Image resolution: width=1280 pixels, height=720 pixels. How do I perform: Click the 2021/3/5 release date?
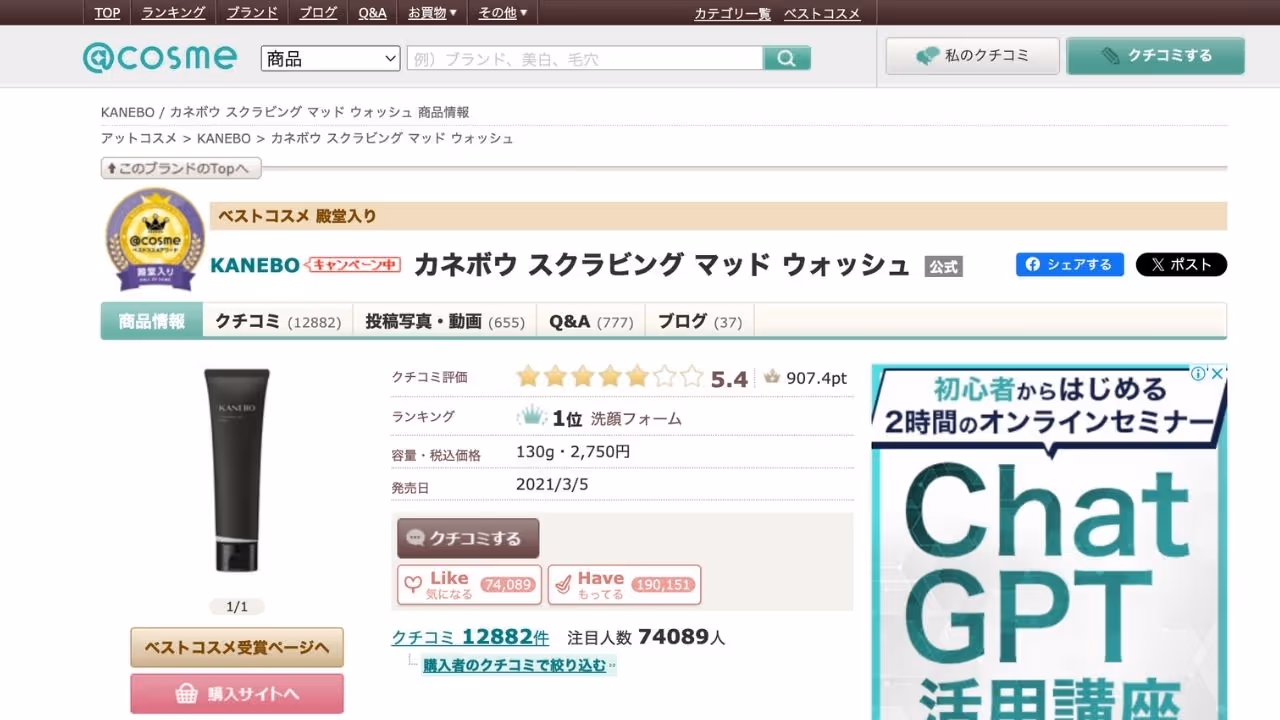point(552,484)
